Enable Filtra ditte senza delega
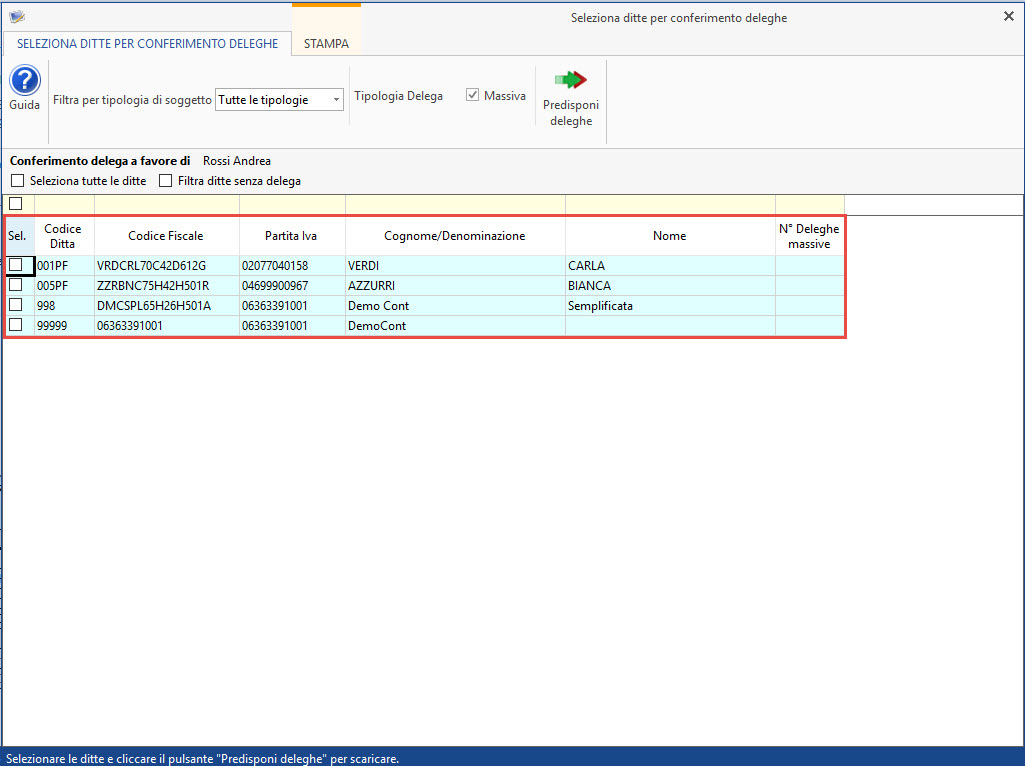The image size is (1025, 766). point(165,180)
